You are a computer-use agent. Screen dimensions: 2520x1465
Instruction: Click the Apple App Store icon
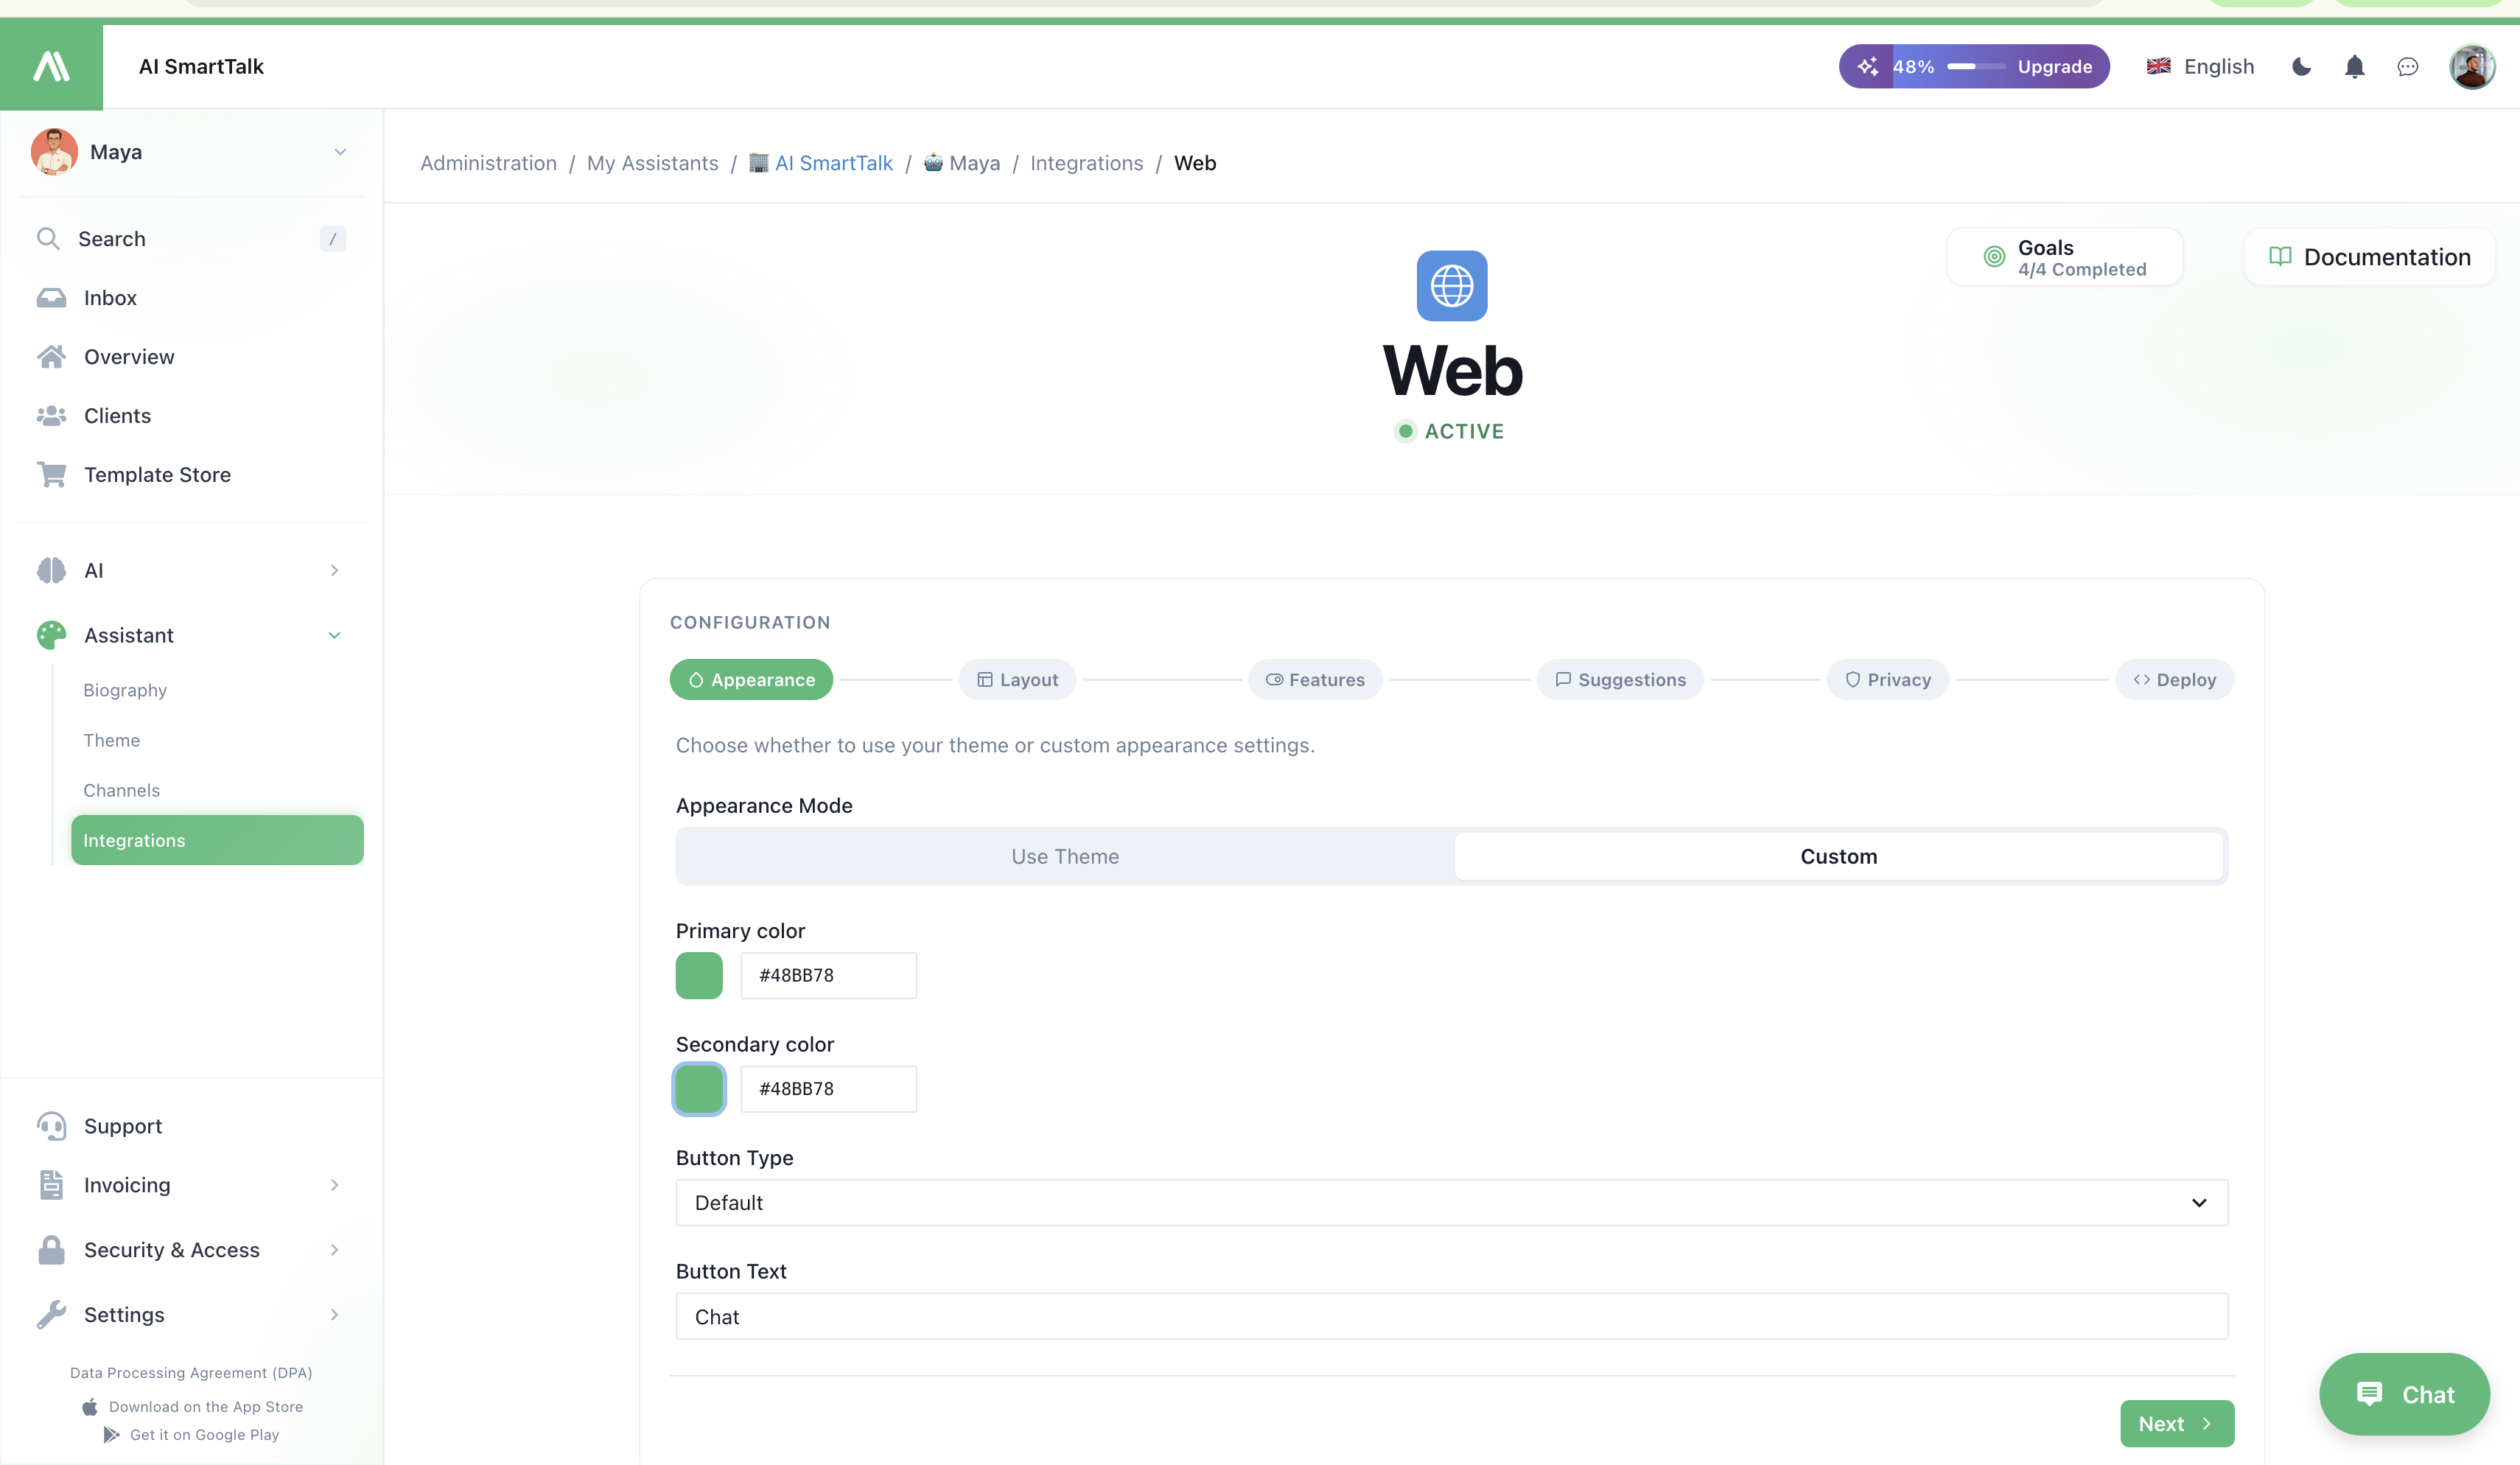click(x=90, y=1407)
